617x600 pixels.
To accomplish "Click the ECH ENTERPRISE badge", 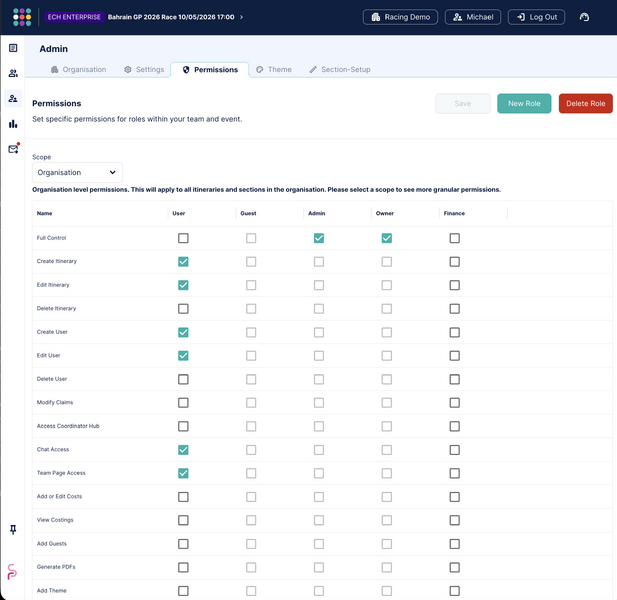I will (x=74, y=17).
